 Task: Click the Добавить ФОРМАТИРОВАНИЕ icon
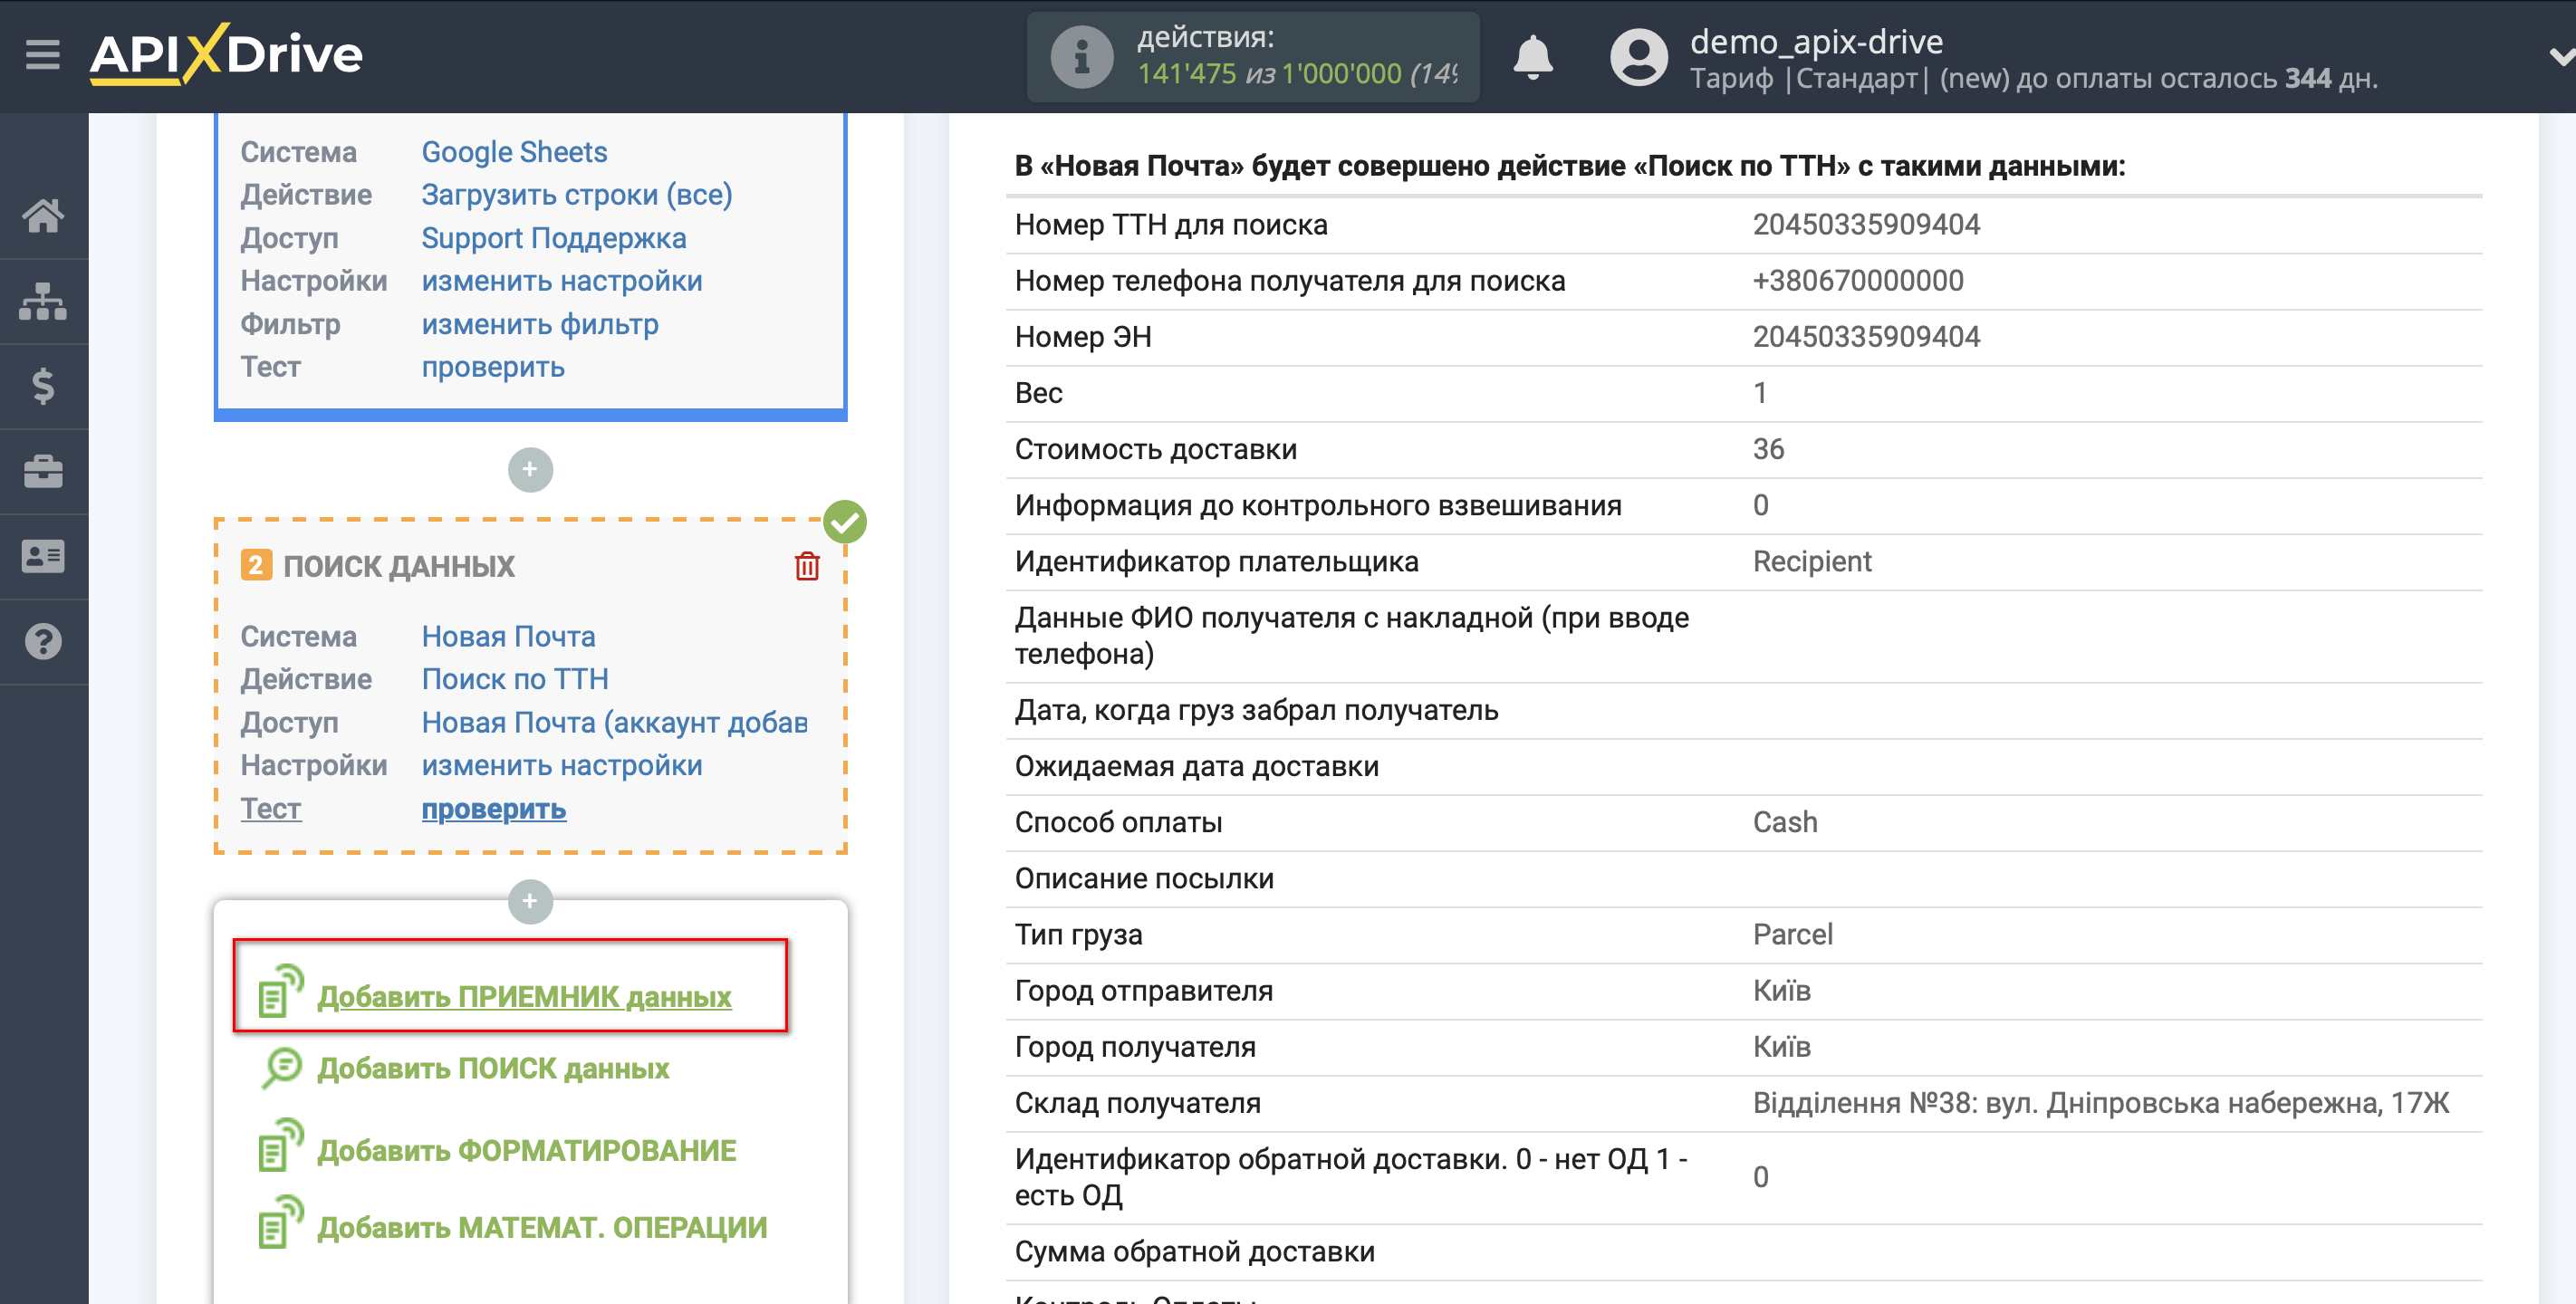coord(281,1145)
